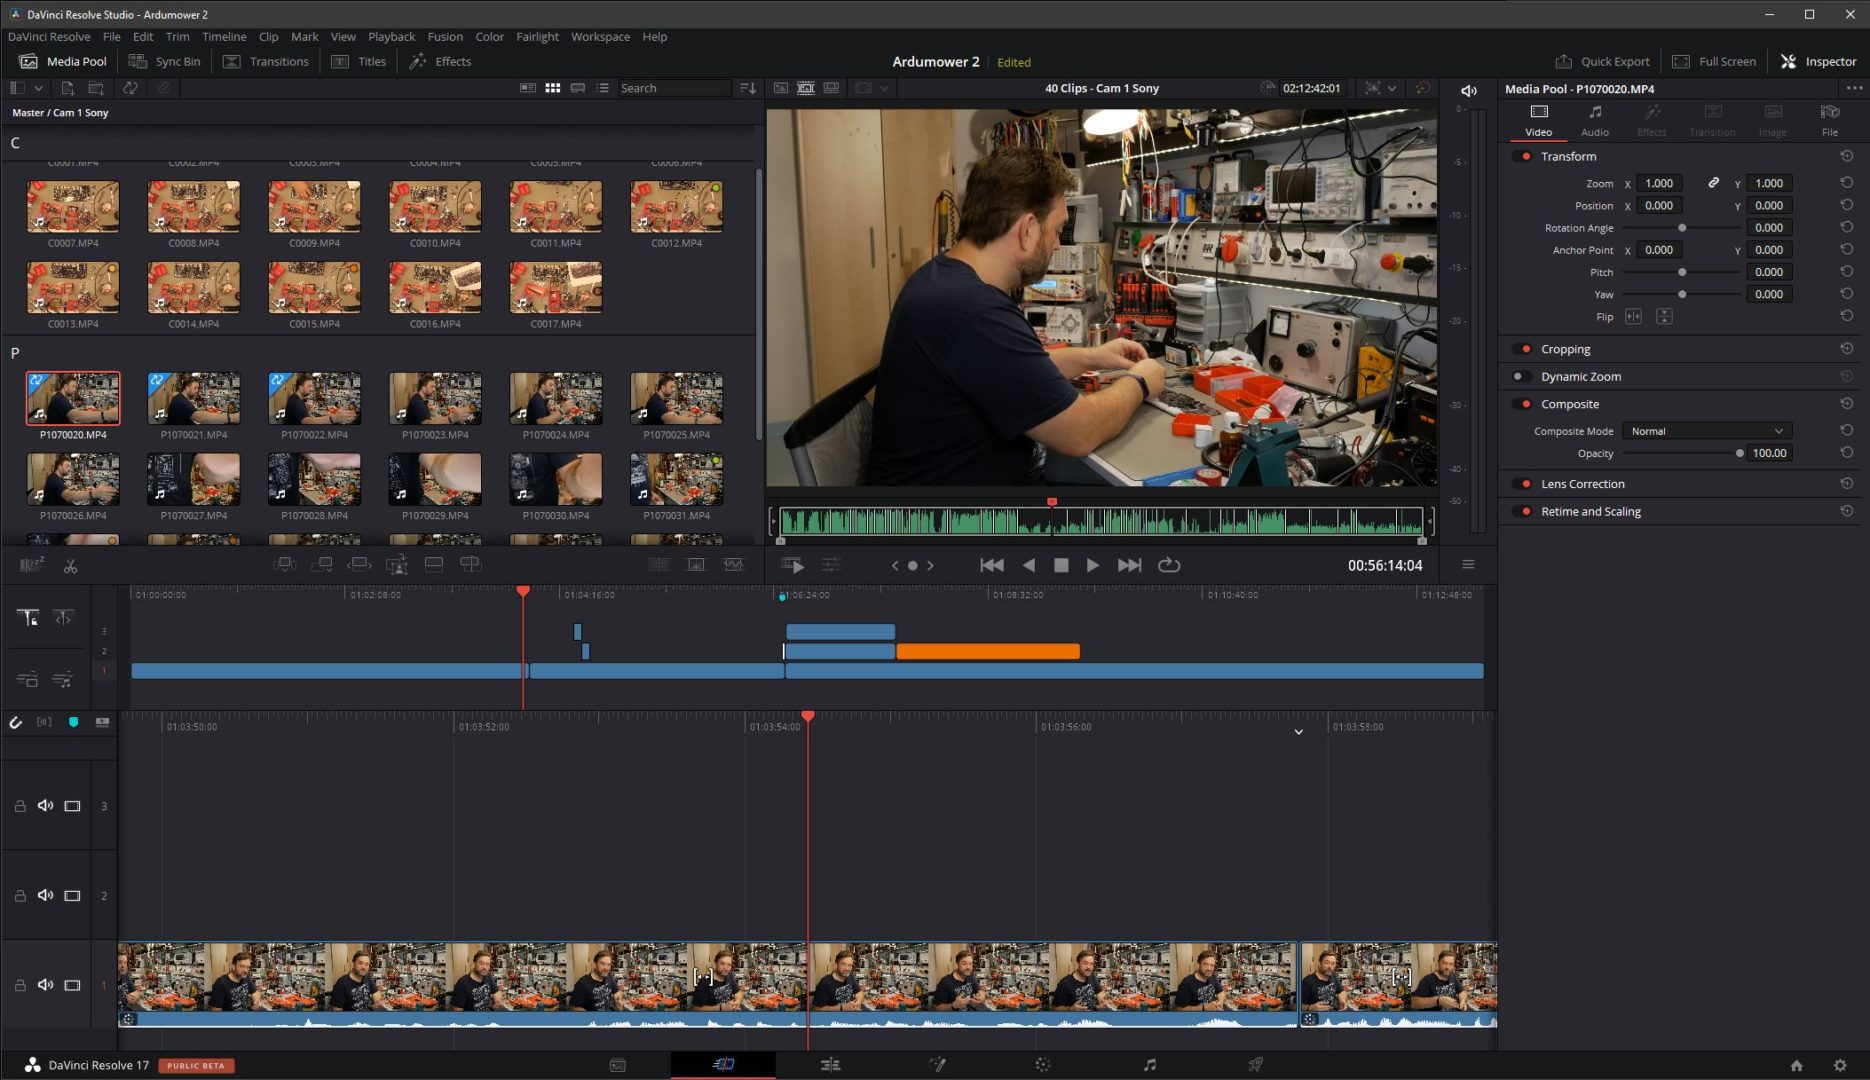Click the loop playback icon

tap(1169, 565)
